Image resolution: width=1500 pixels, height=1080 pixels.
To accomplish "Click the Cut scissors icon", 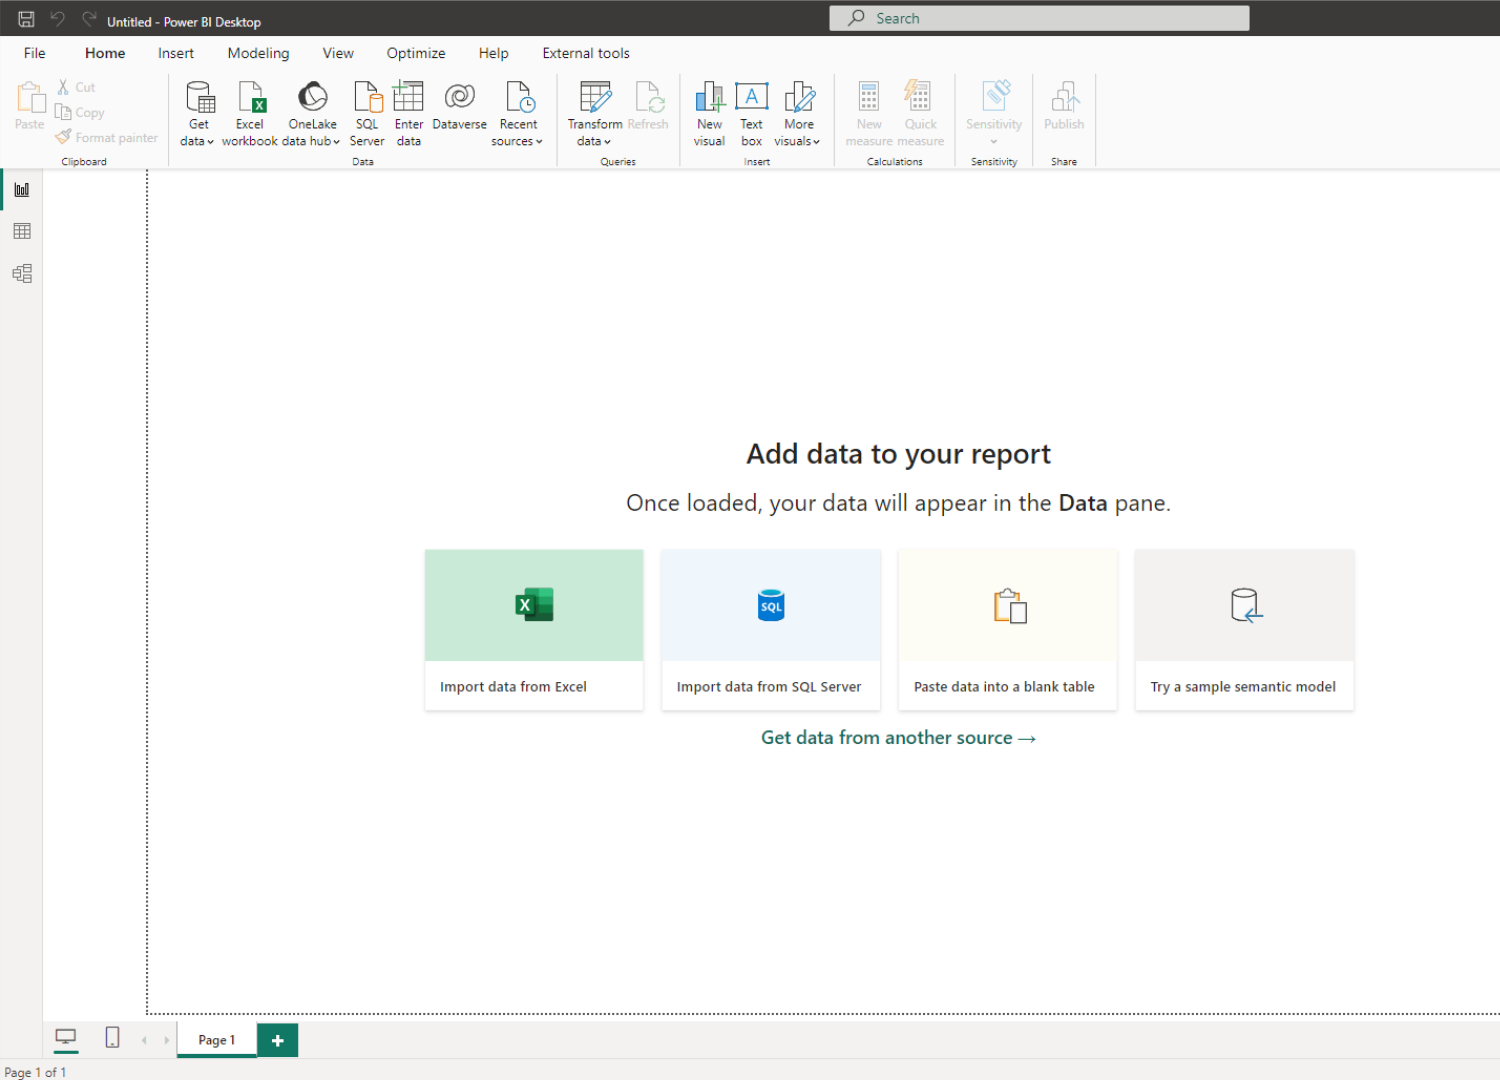I will (x=63, y=87).
